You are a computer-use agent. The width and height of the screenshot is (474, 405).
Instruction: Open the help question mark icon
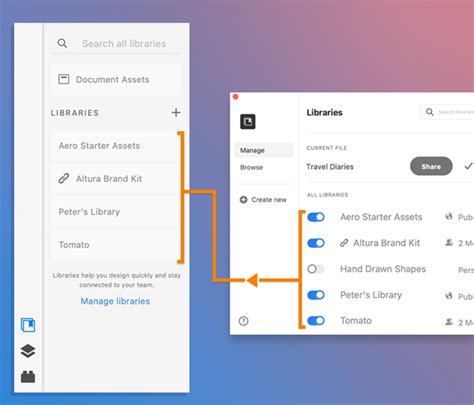click(x=243, y=321)
